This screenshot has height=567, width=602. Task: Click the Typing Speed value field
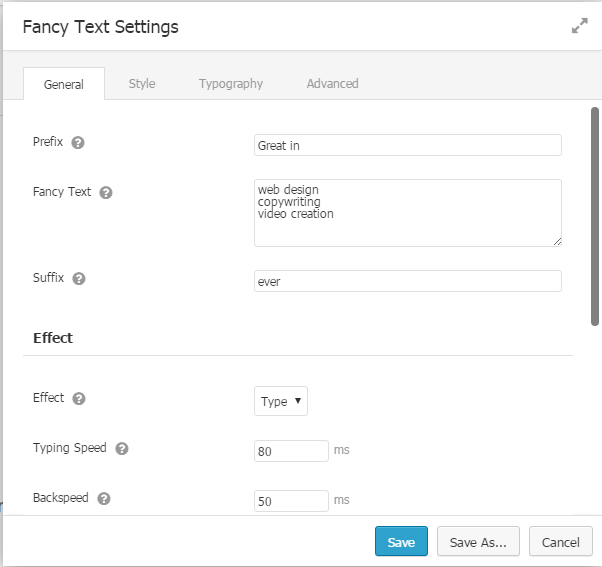[291, 451]
